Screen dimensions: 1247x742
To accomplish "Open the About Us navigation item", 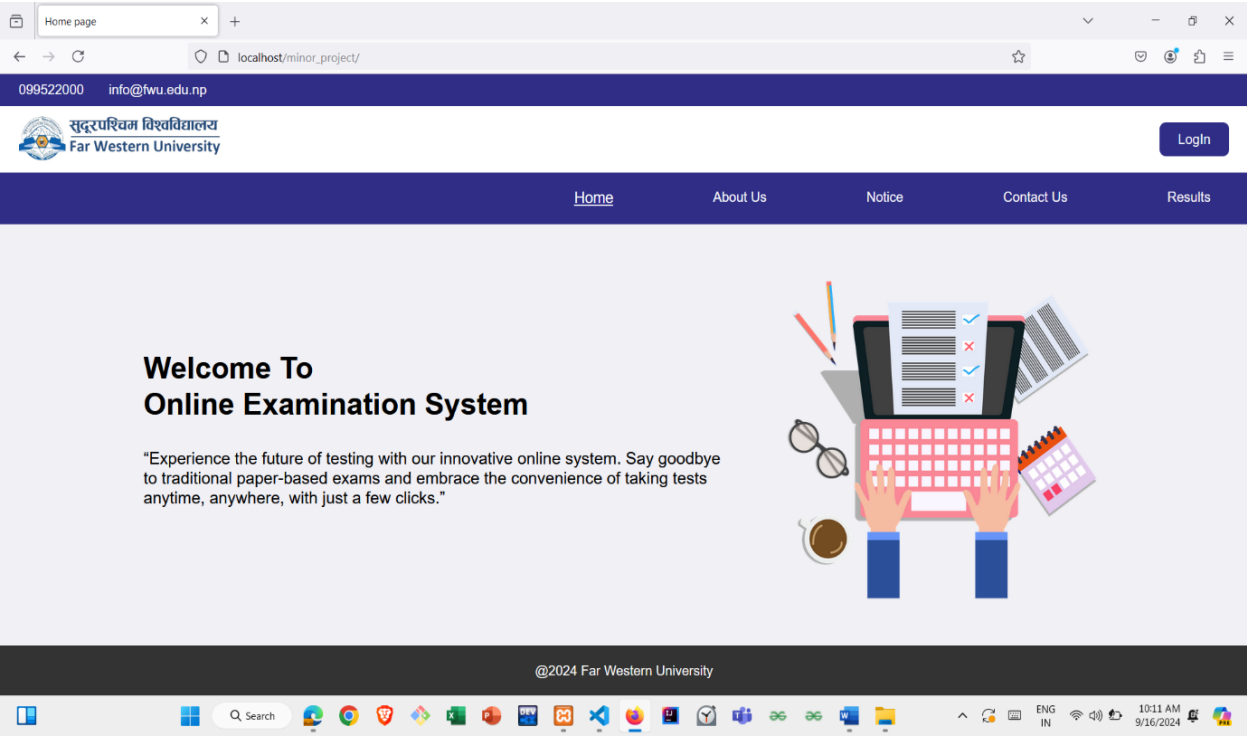I will tap(739, 197).
